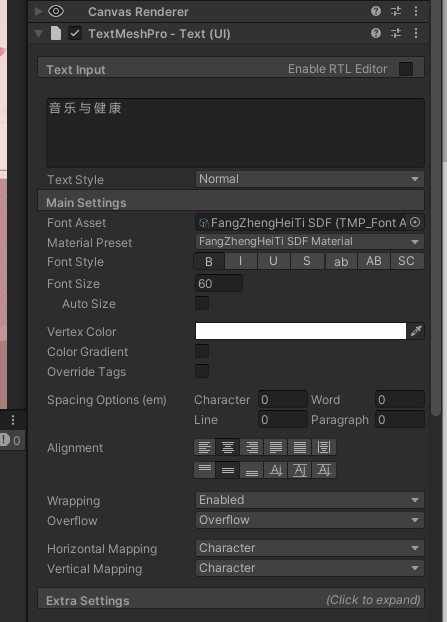Expand the Extra Settings section
This screenshot has width=447, height=622.
click(x=231, y=599)
